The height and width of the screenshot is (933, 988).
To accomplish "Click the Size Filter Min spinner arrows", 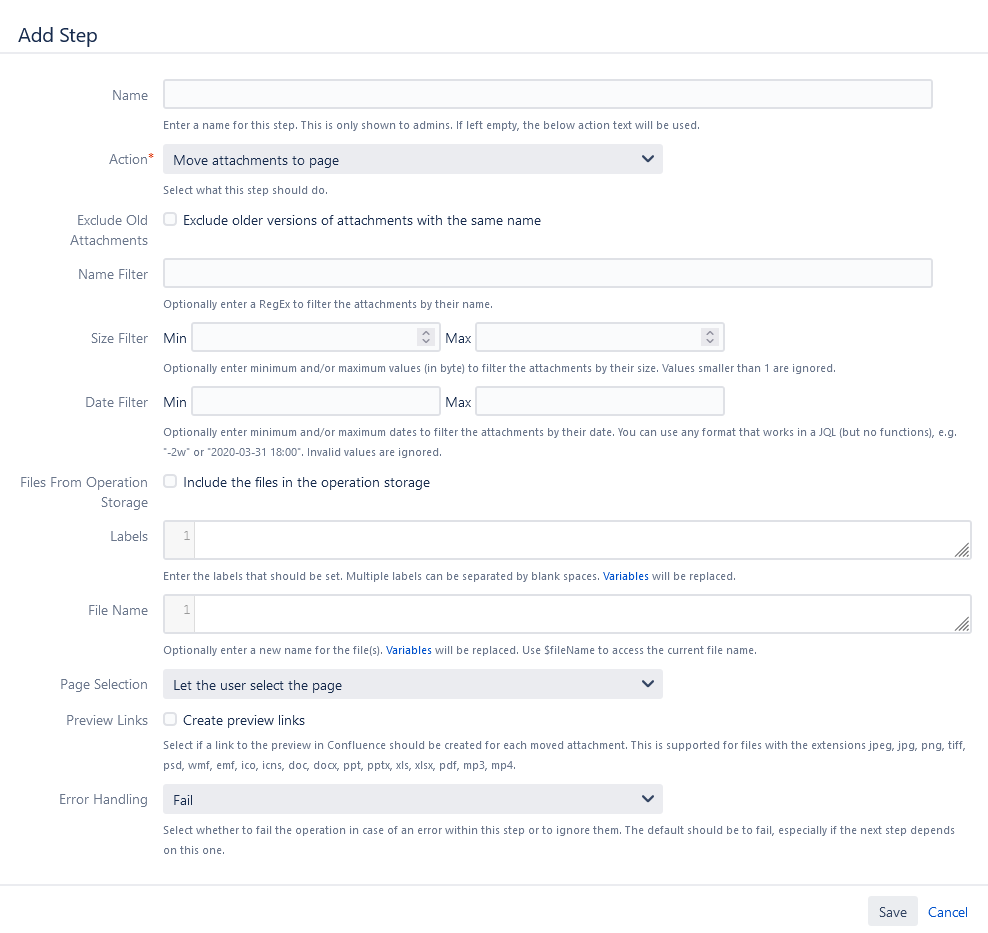I will tap(426, 338).
